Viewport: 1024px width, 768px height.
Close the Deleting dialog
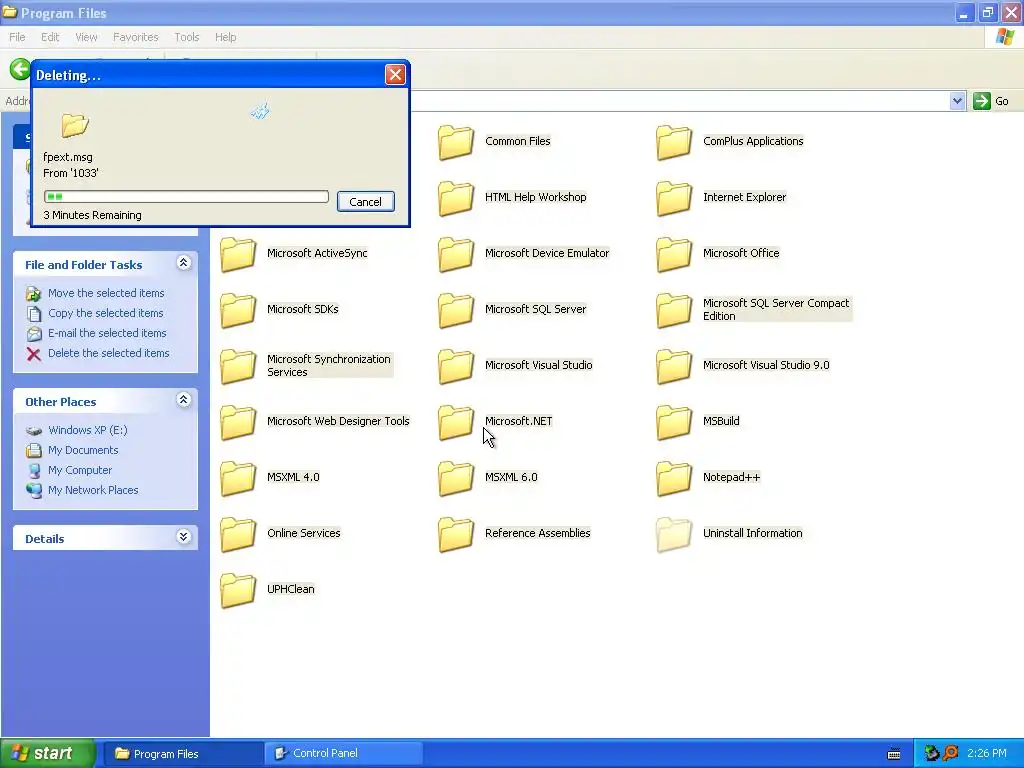pos(395,74)
